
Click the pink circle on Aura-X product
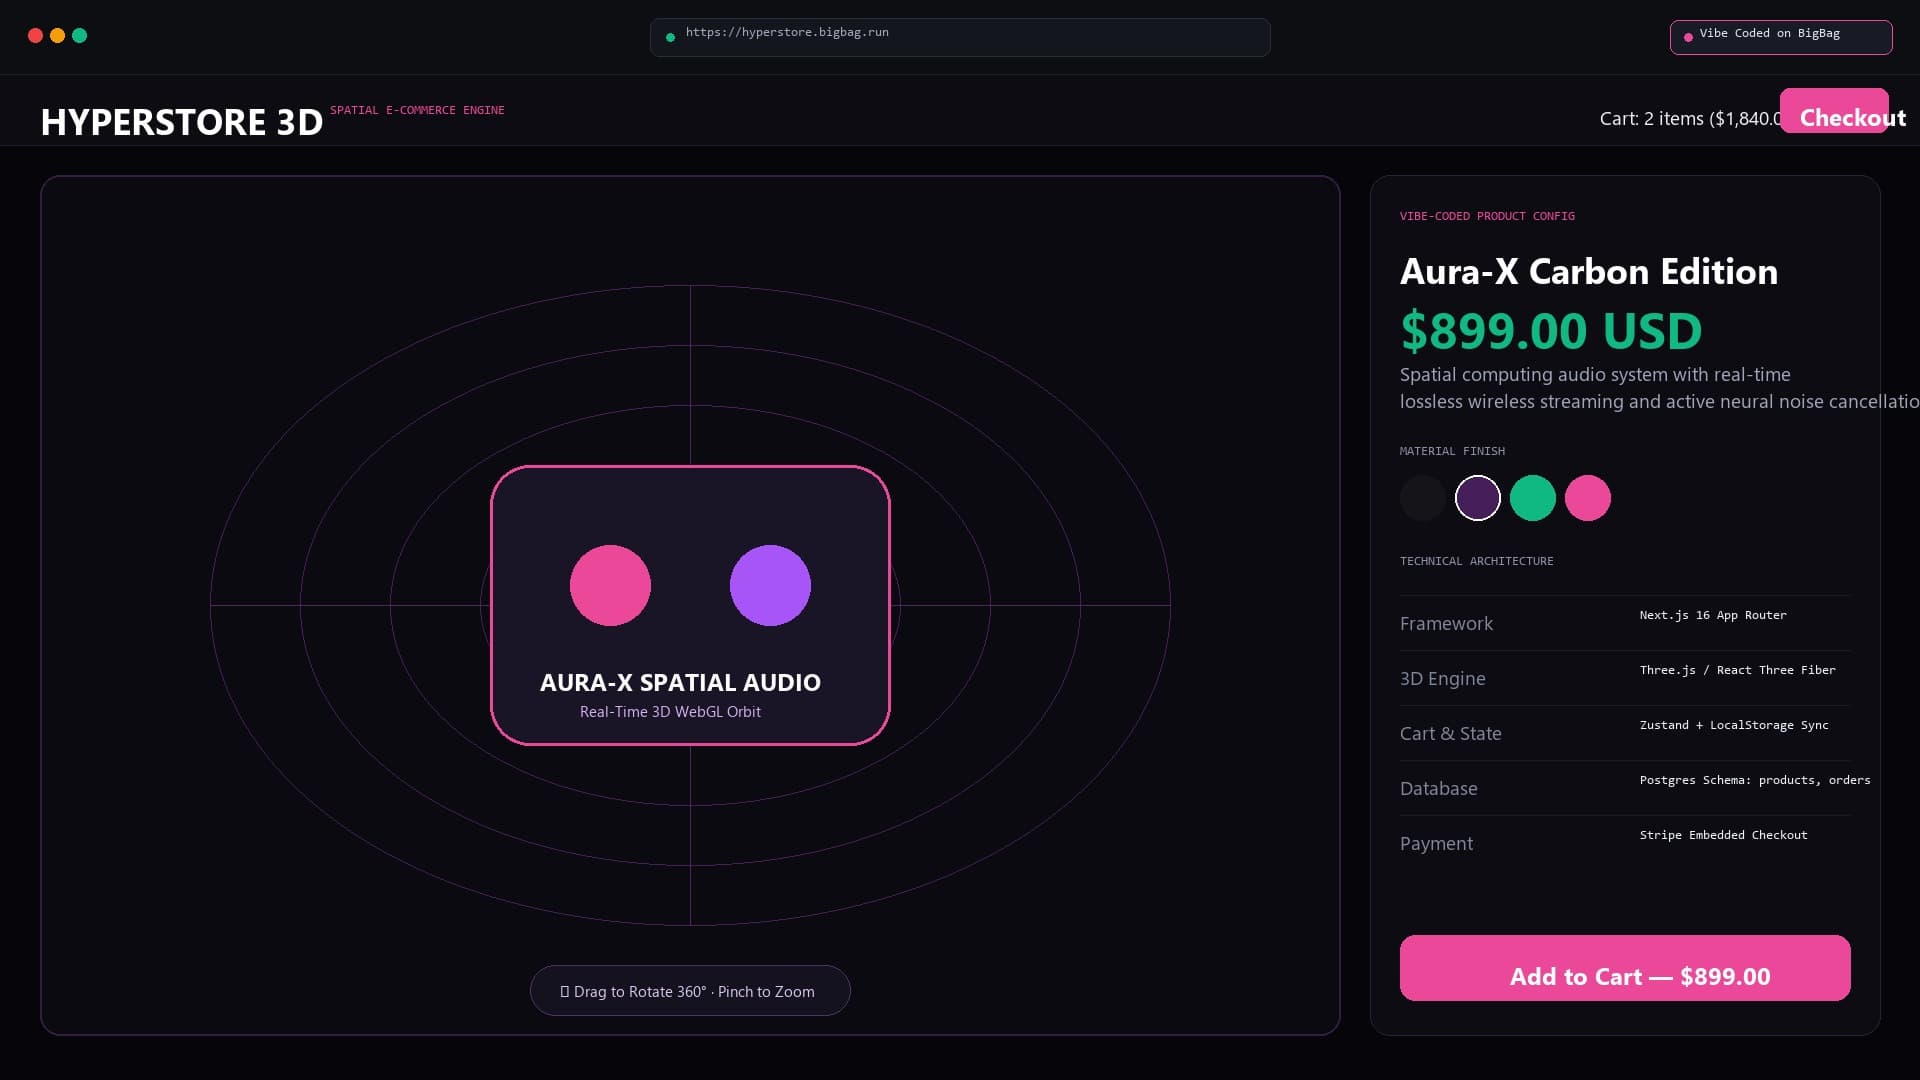tap(610, 585)
